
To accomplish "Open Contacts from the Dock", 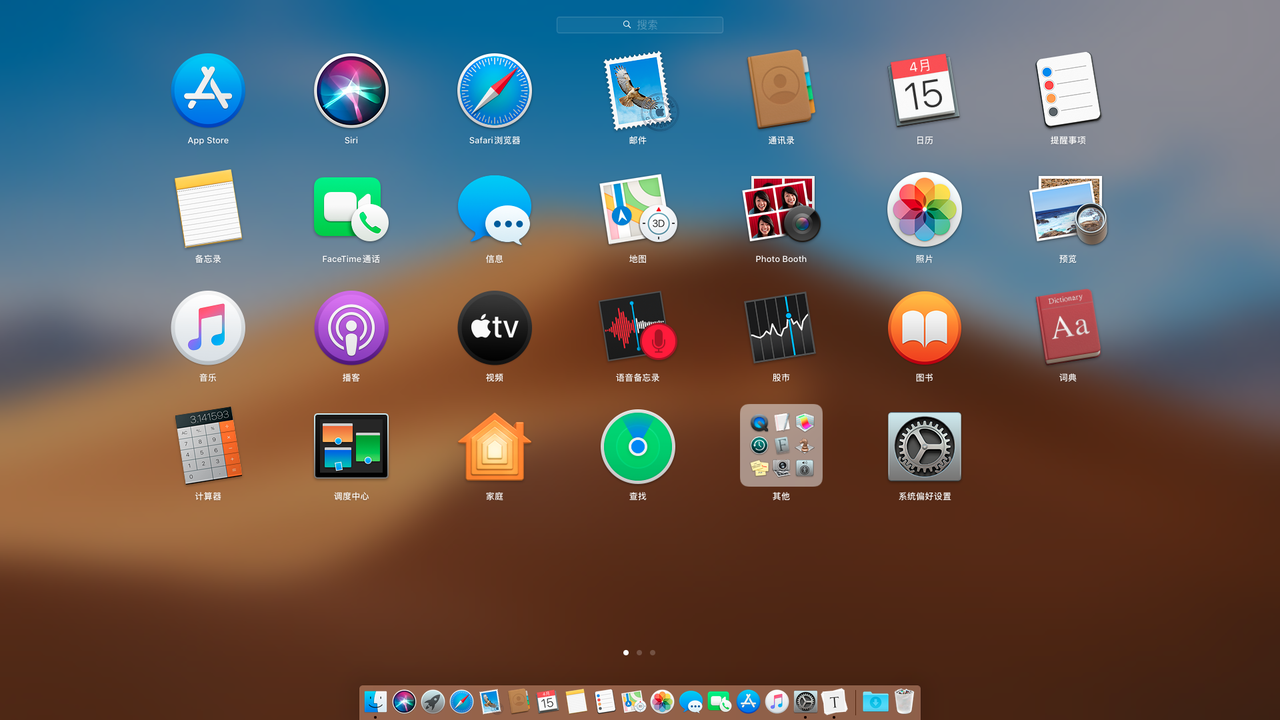I will click(x=518, y=701).
